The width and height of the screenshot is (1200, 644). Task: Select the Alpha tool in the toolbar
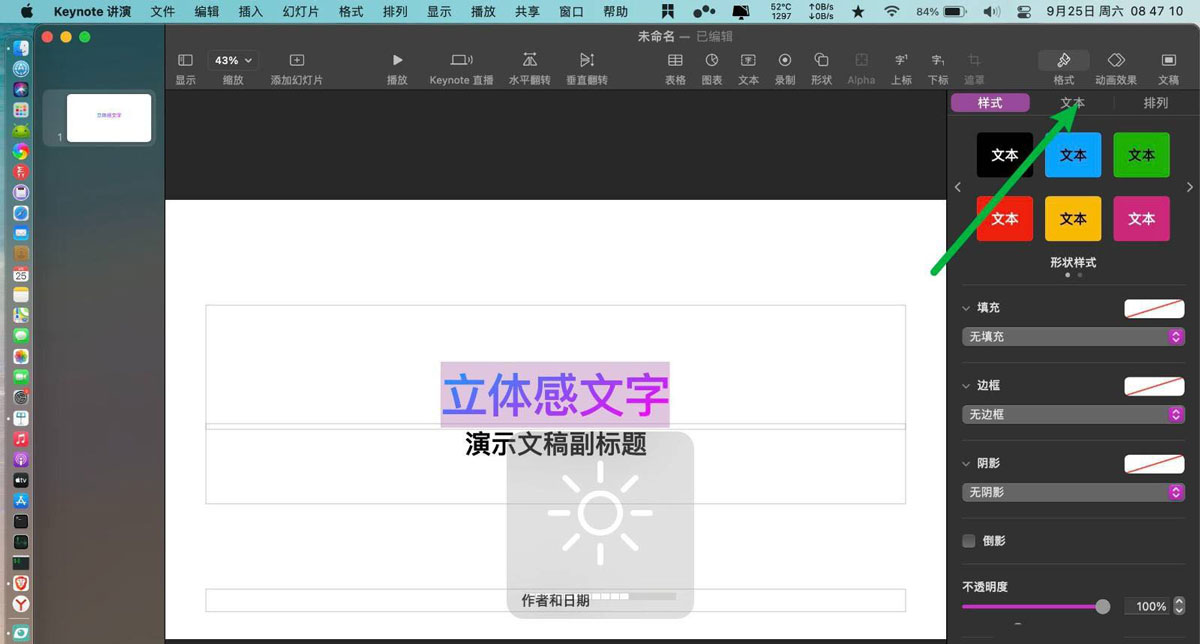click(861, 67)
